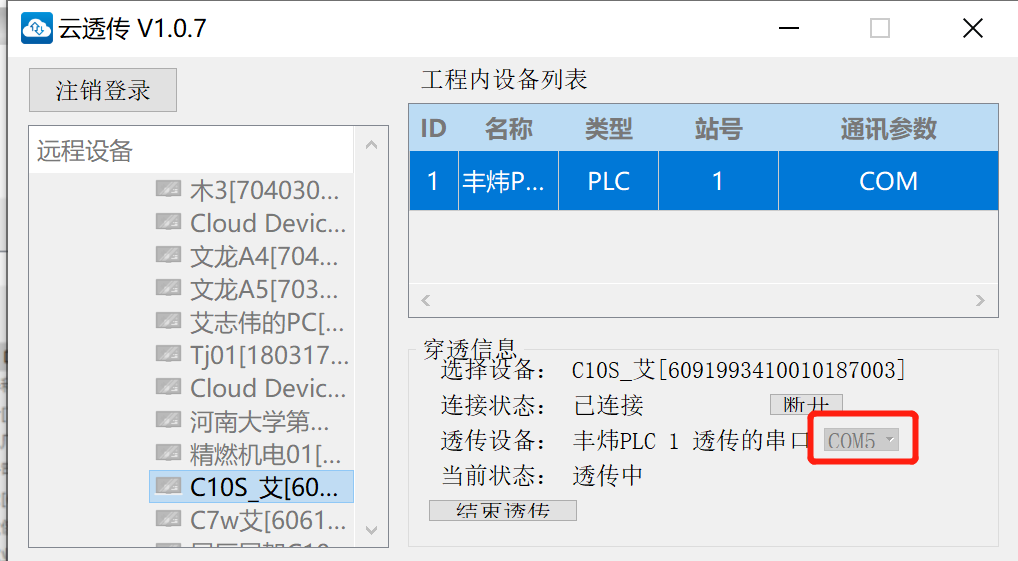1018x561 pixels.
Task: Click device icon beside 文龙A5[703...
Action: pos(168,288)
